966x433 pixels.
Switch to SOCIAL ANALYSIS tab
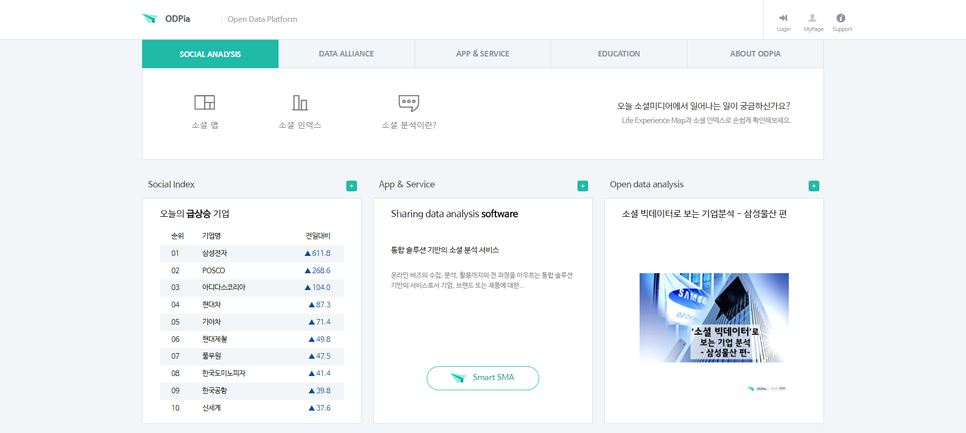[x=210, y=54]
